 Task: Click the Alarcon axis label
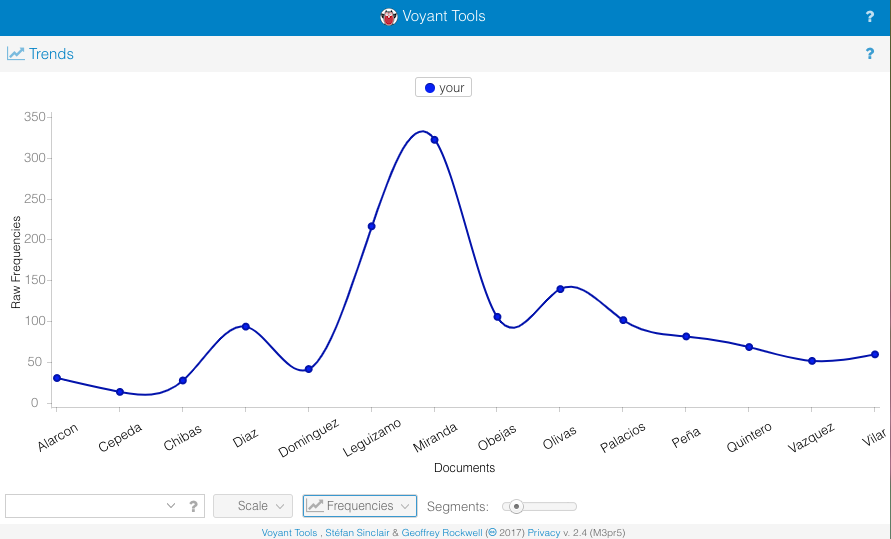(57, 437)
